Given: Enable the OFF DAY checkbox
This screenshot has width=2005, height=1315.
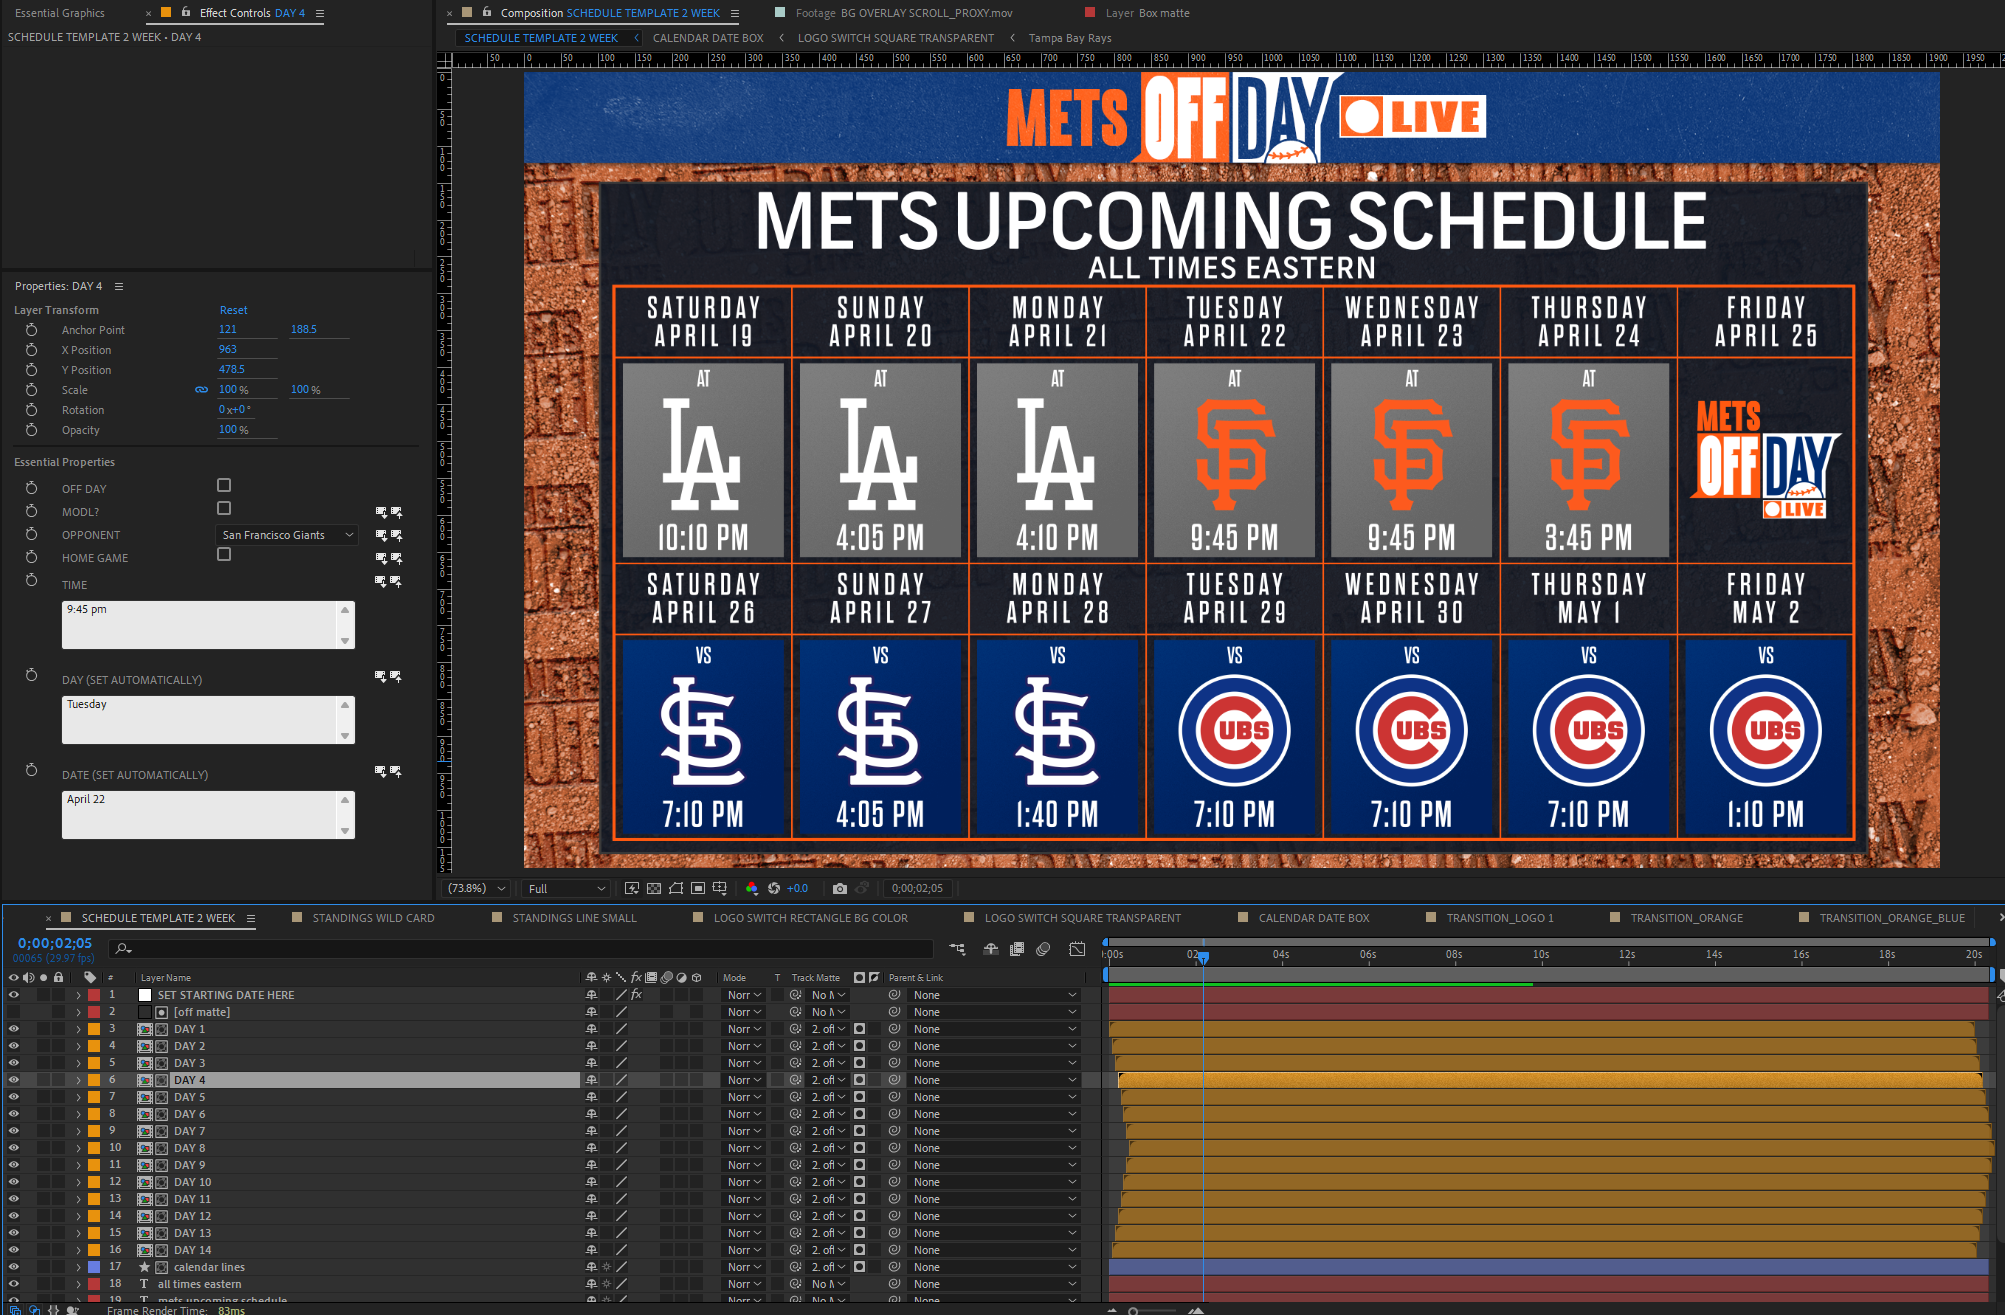Looking at the screenshot, I should tap(224, 486).
